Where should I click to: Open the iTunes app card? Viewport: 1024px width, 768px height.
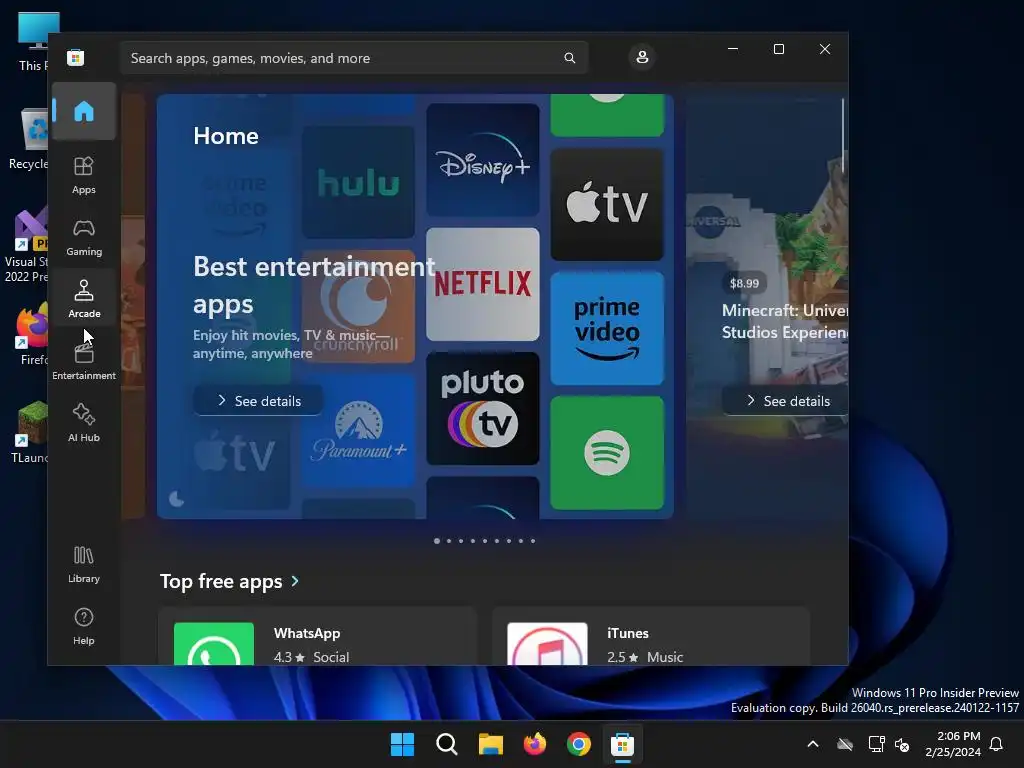click(650, 637)
